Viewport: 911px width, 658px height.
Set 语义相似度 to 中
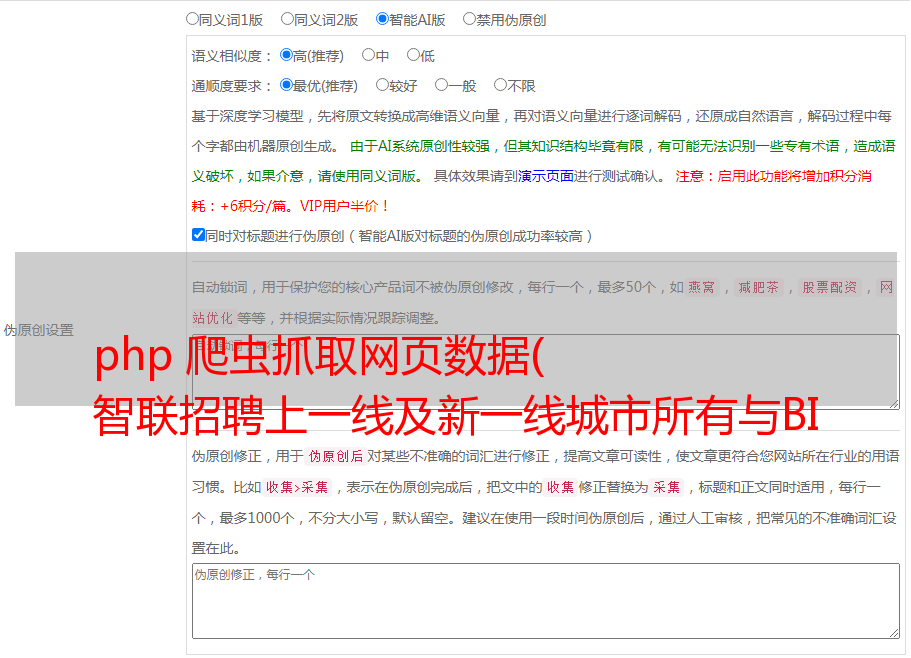click(368, 55)
